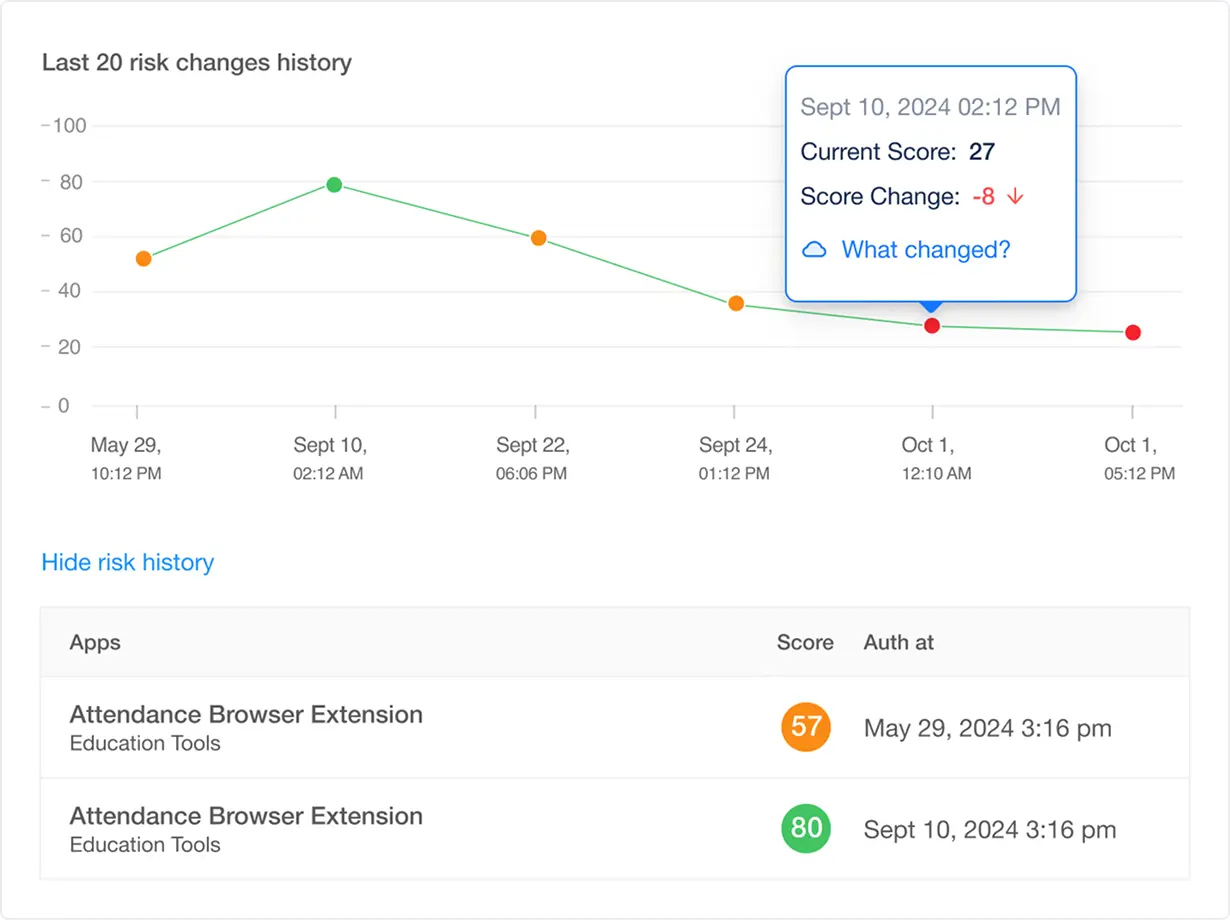Image resolution: width=1230 pixels, height=920 pixels.
Task: Select the orange Sept 22 data point
Action: coord(538,238)
